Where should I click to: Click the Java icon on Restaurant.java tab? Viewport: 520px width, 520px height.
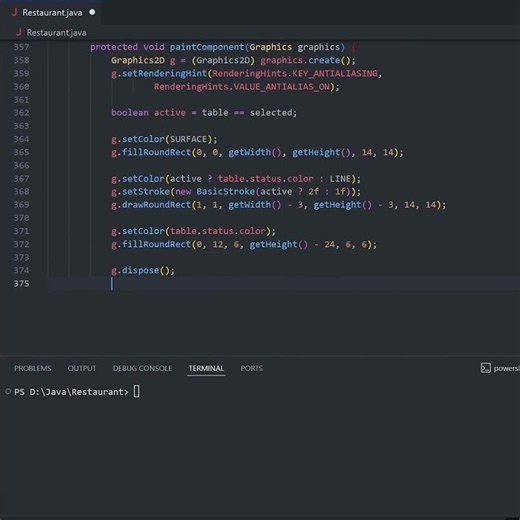click(14, 12)
